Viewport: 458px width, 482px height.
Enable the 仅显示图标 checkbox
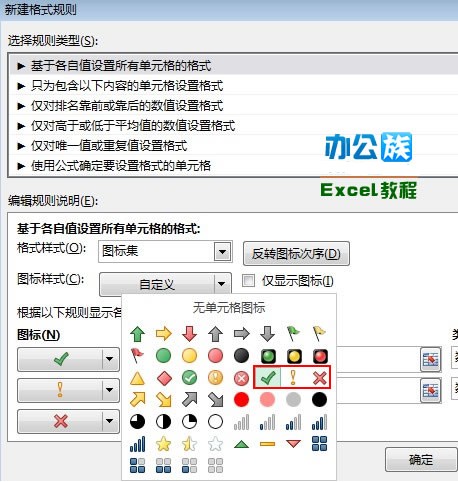[x=248, y=281]
